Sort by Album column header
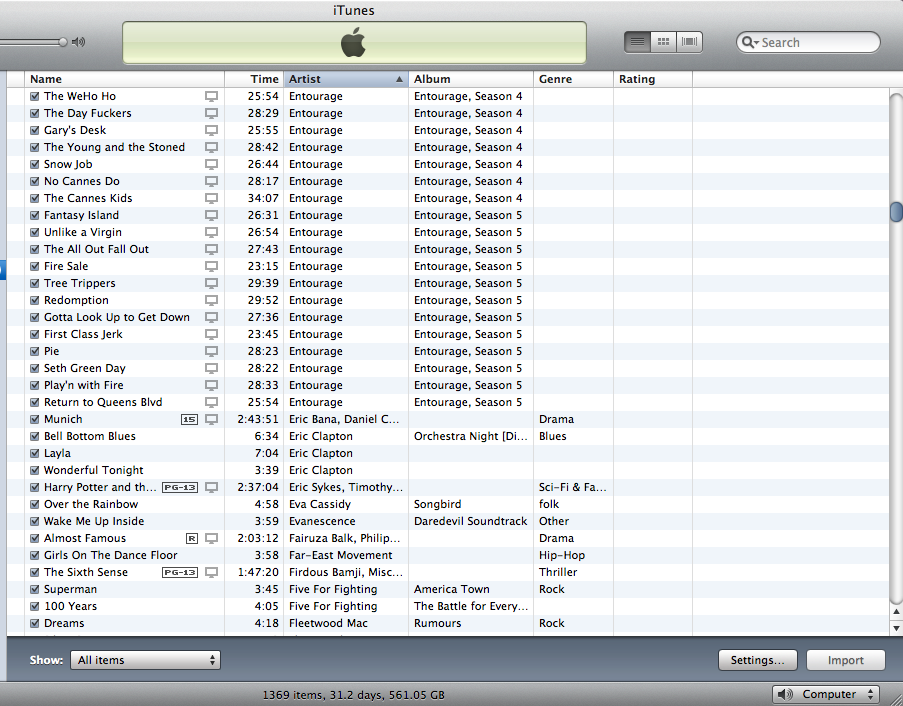Screen dimensions: 903x706 pyautogui.click(x=471, y=79)
